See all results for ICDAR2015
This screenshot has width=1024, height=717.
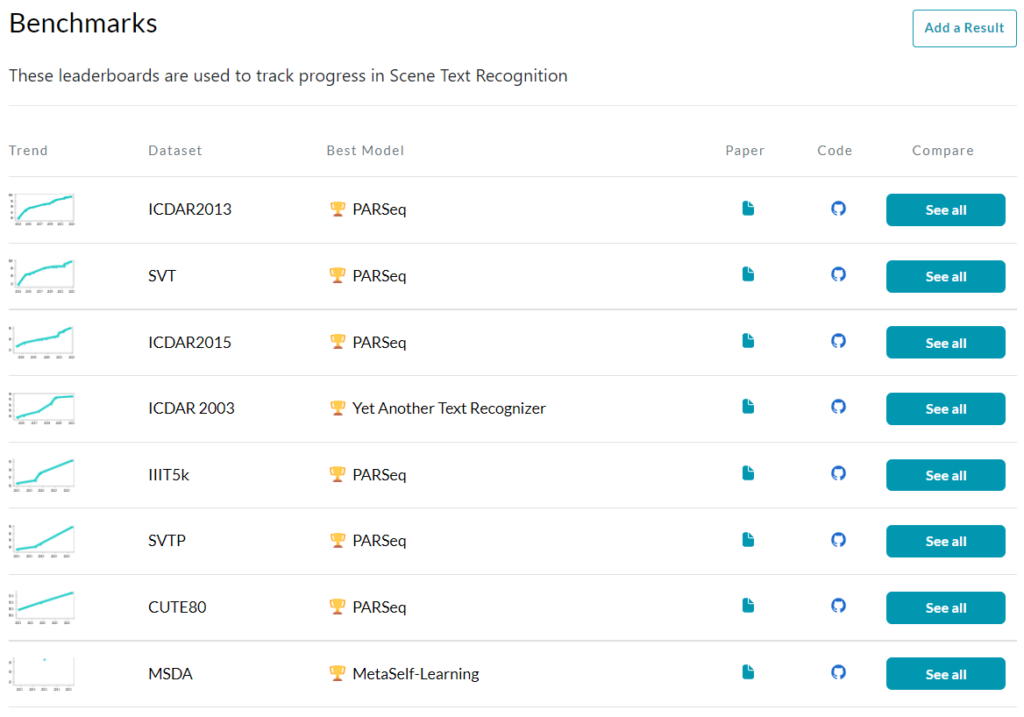click(x=945, y=341)
